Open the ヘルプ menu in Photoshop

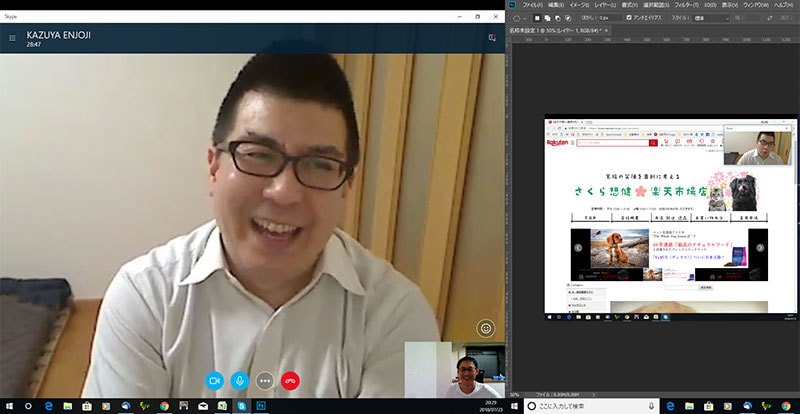[786, 5]
